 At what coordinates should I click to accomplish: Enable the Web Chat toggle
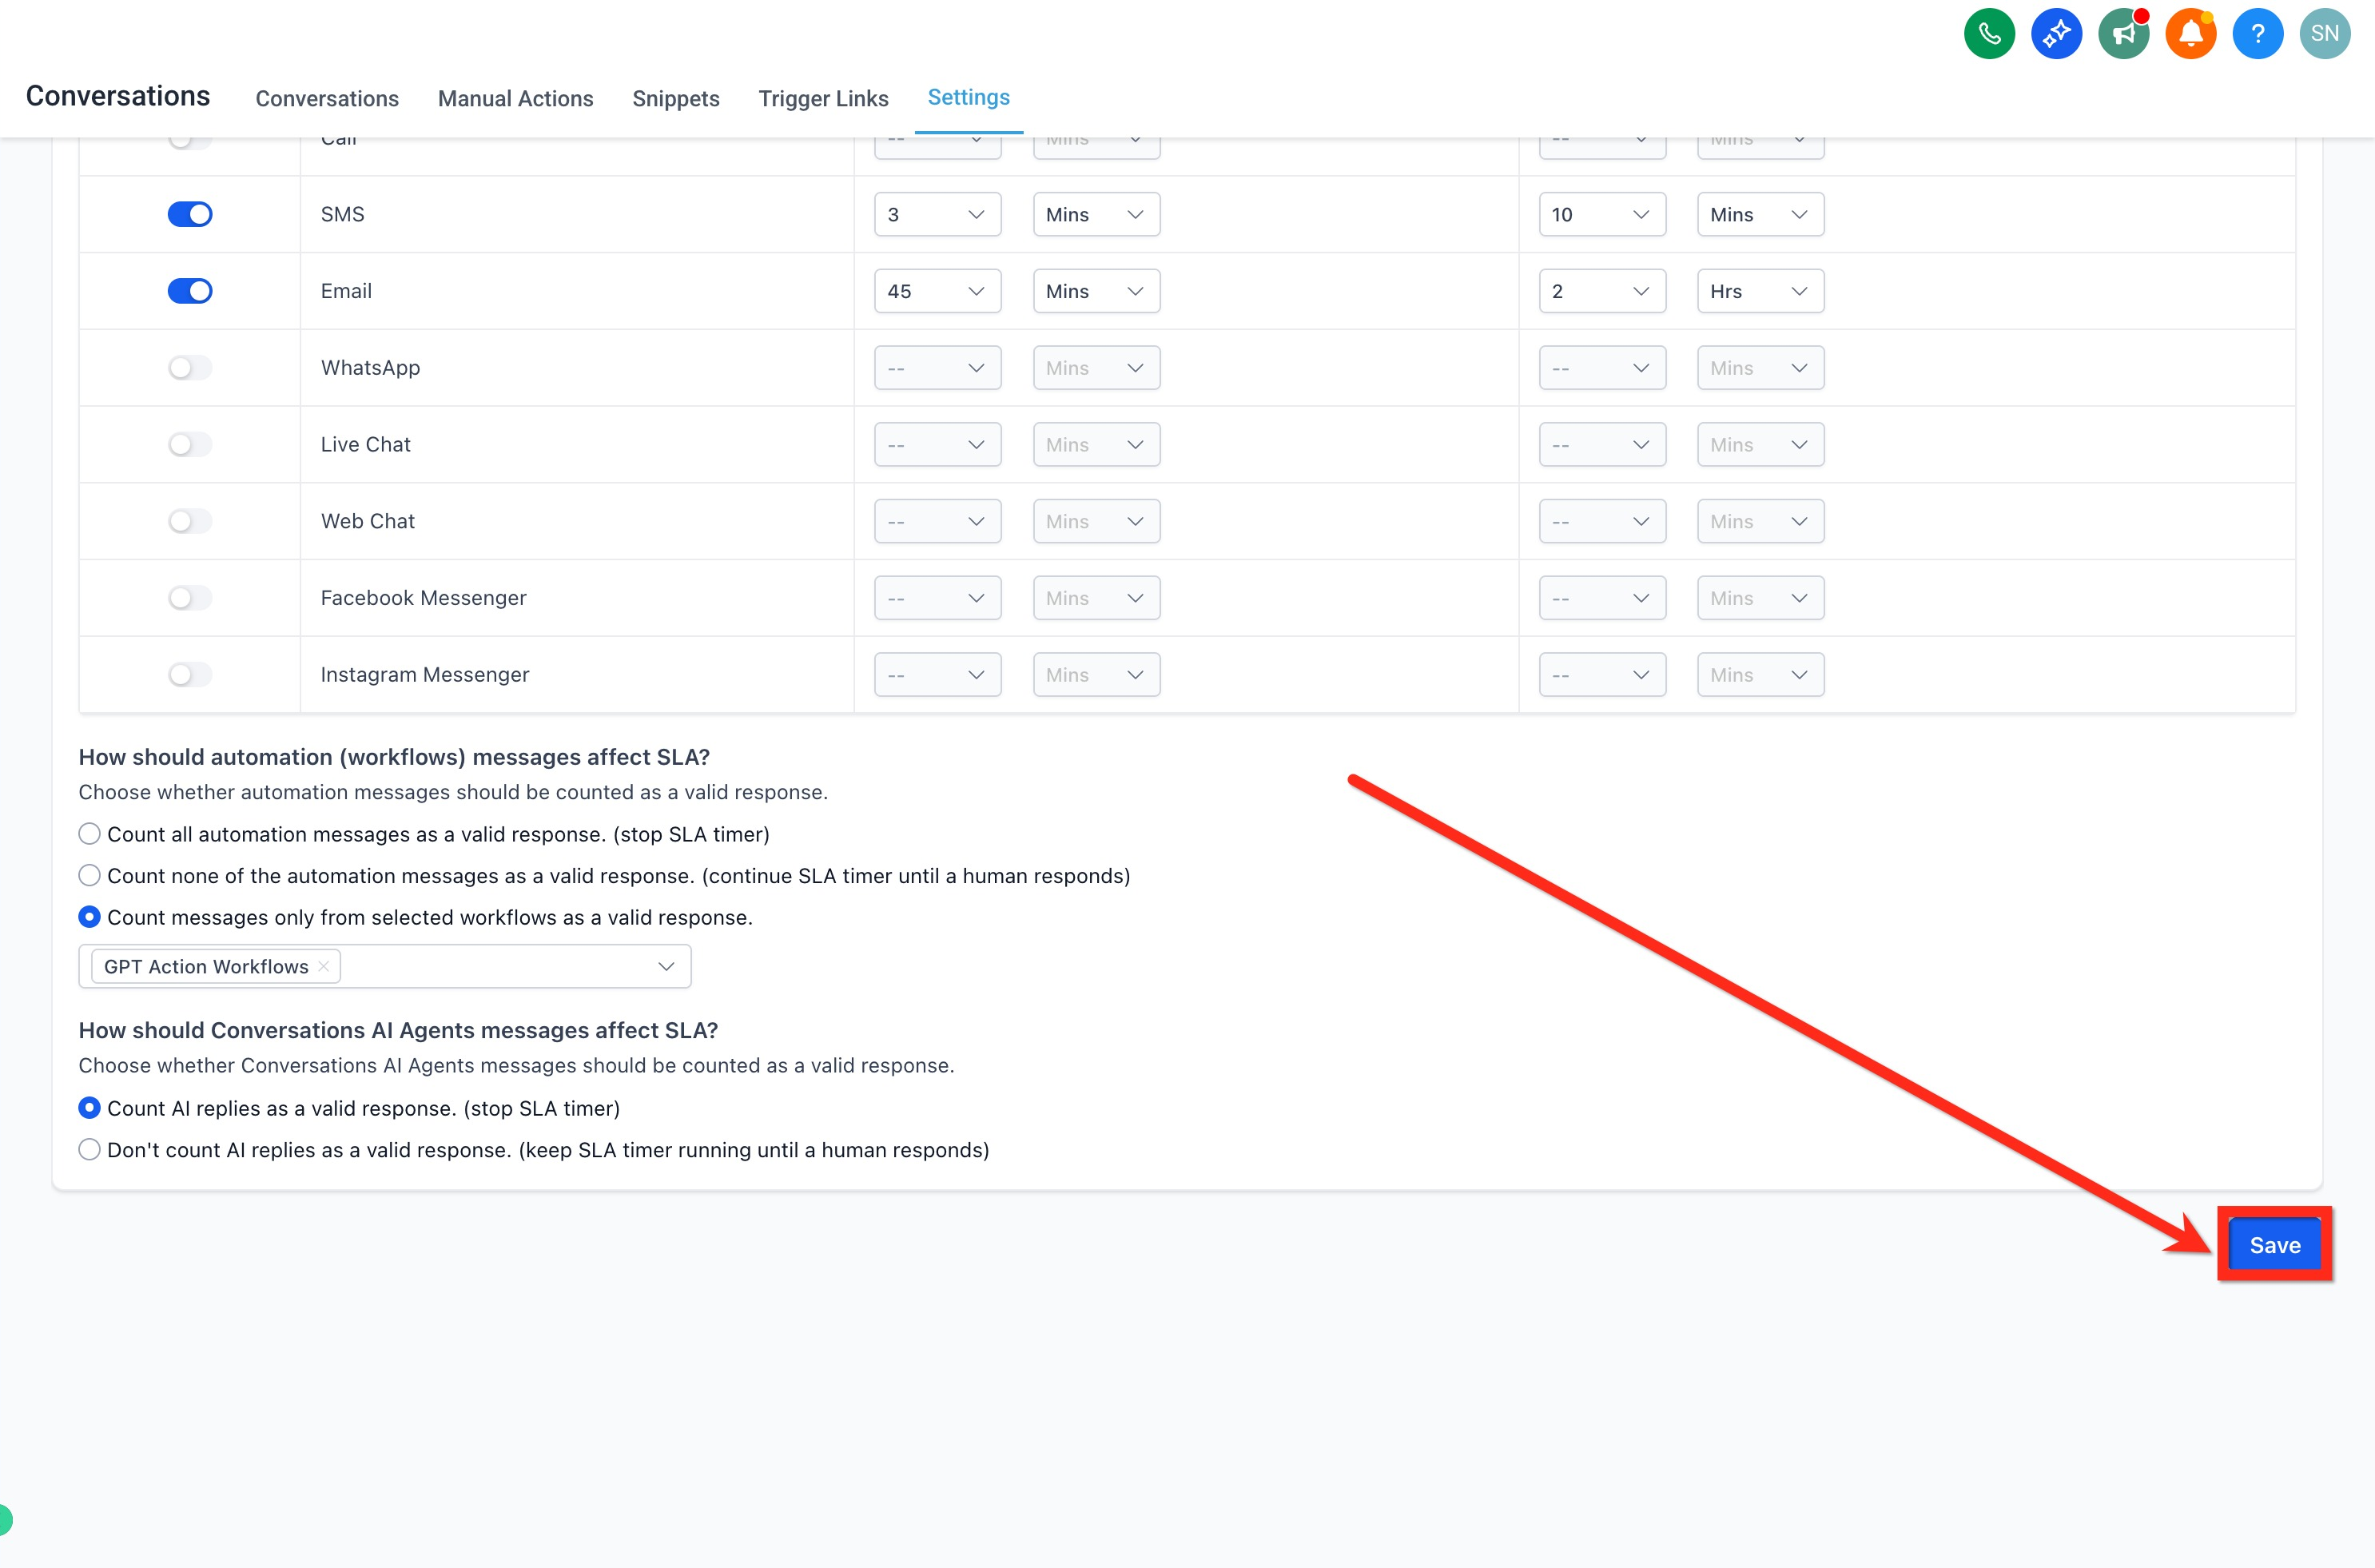point(190,521)
